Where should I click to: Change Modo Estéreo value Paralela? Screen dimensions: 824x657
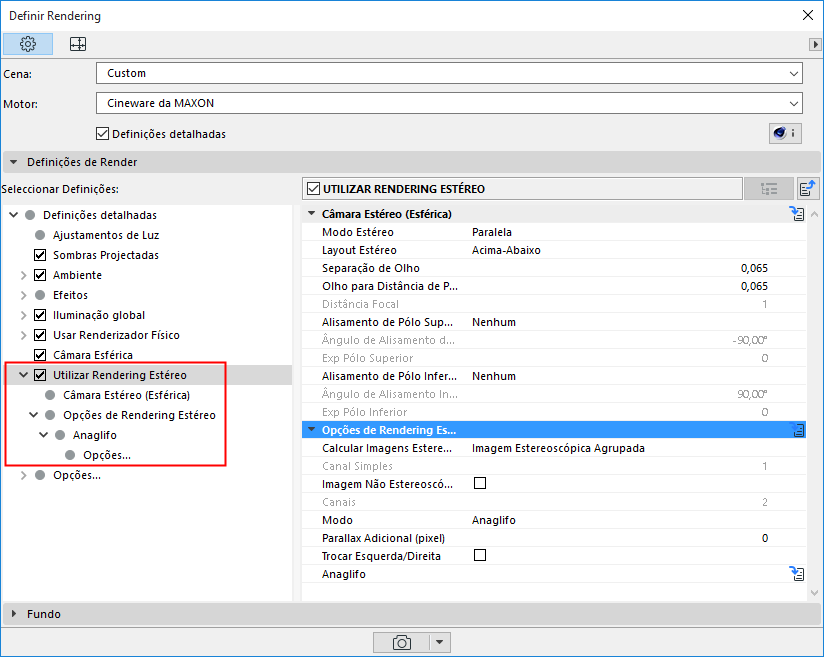coord(492,232)
